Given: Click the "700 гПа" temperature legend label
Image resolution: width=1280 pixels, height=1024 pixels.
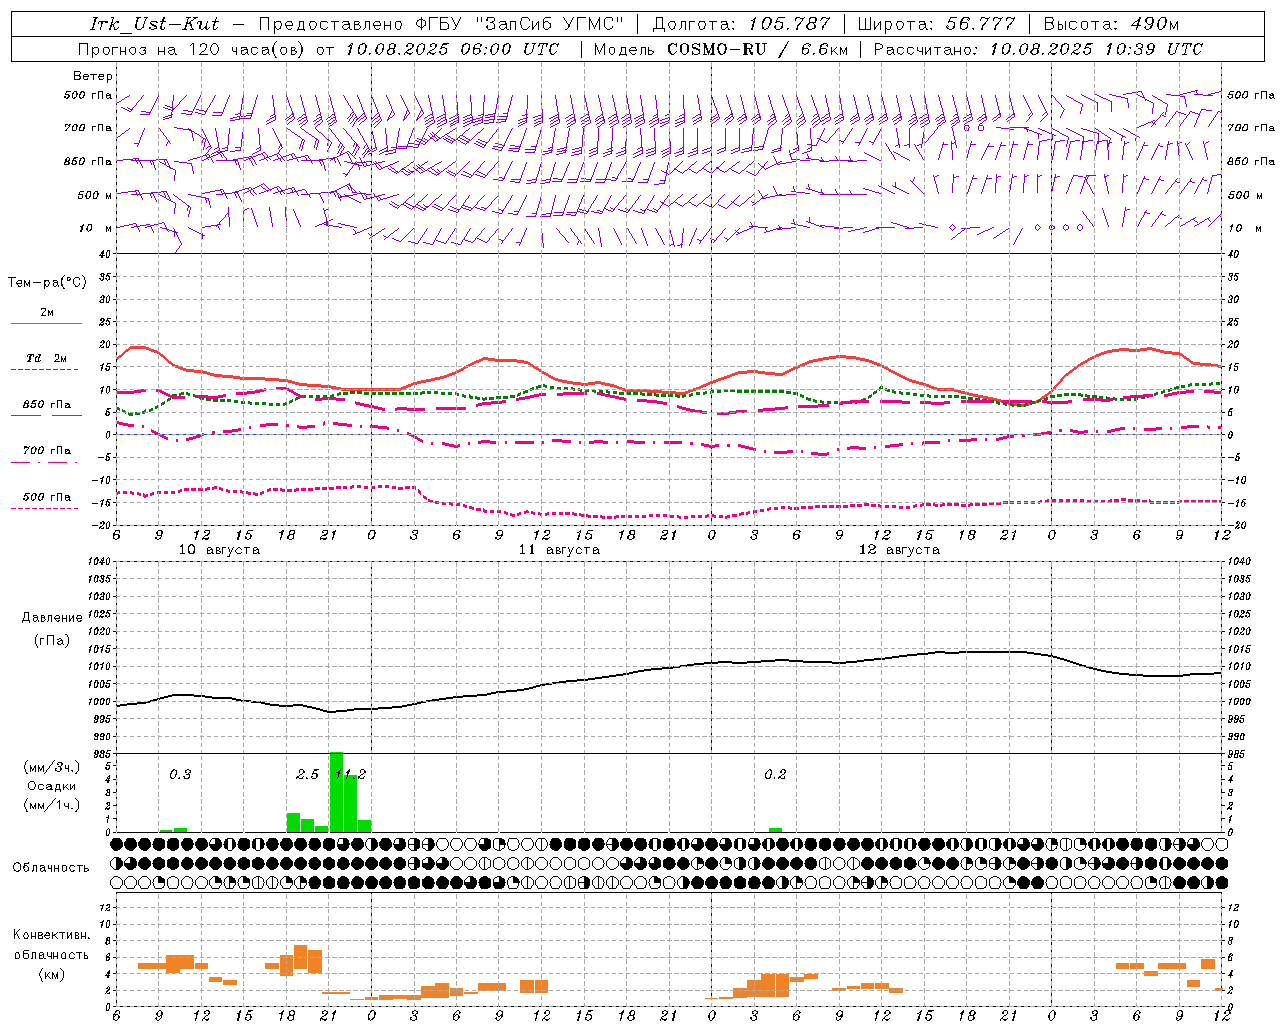Looking at the screenshot, I should point(46,451).
